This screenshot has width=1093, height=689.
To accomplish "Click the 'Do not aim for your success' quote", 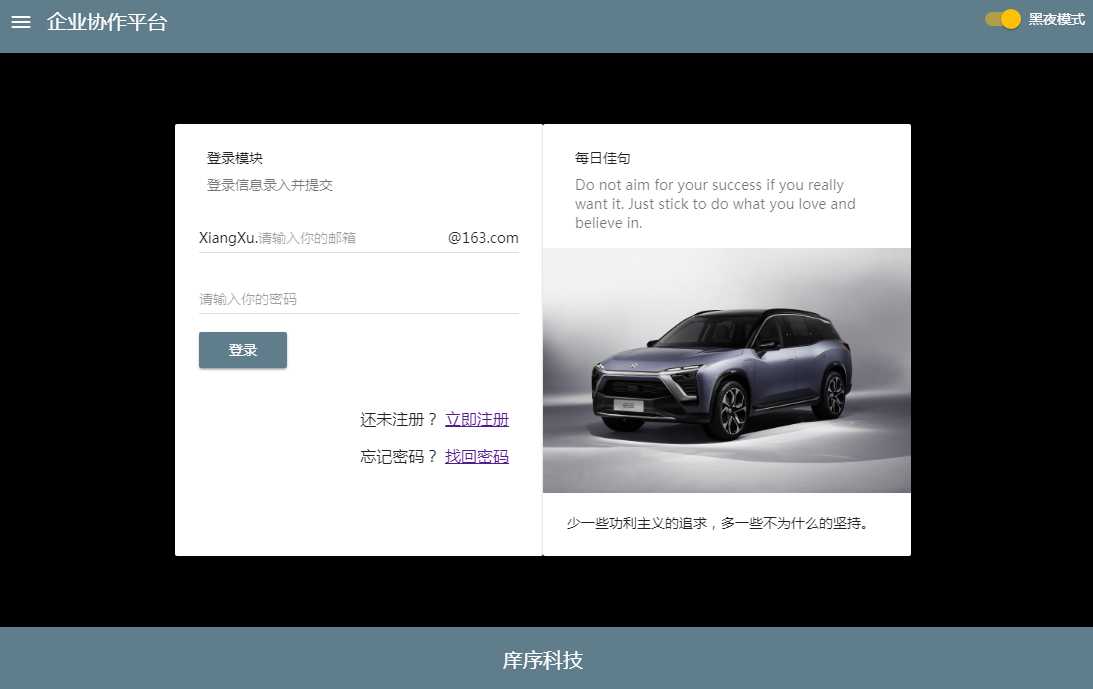I will click(715, 204).
